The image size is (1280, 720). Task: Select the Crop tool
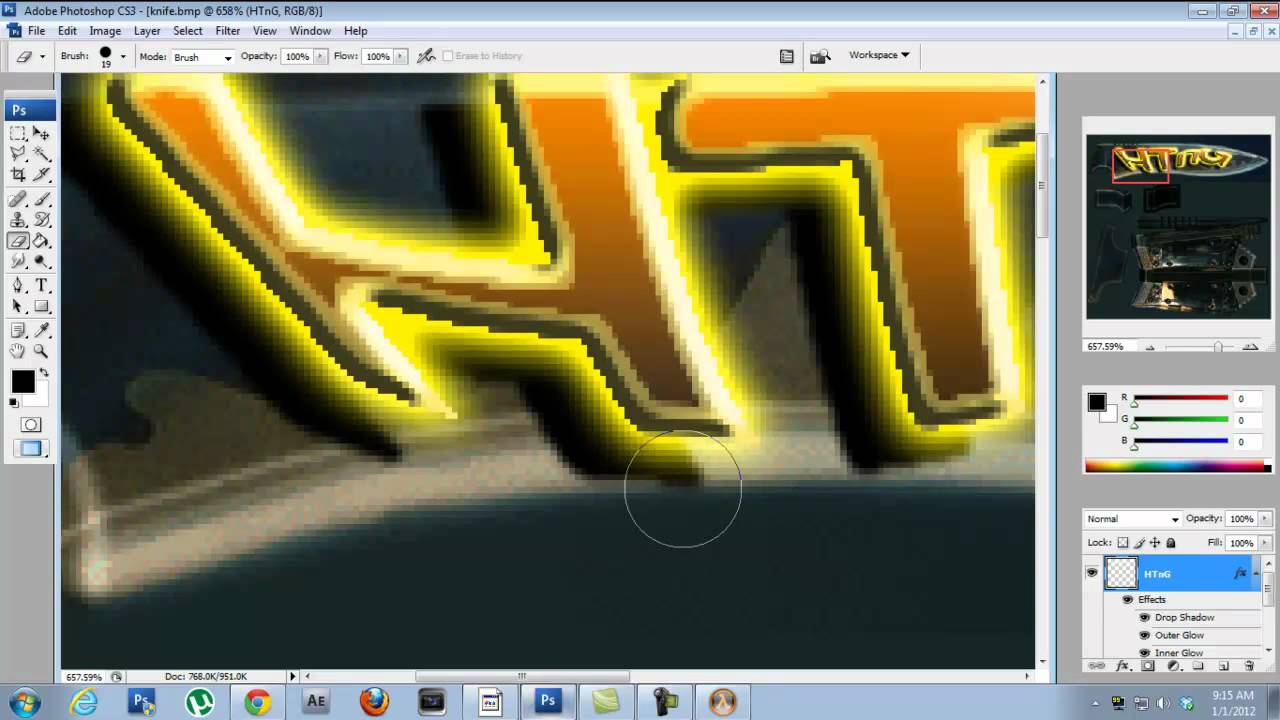[x=18, y=175]
